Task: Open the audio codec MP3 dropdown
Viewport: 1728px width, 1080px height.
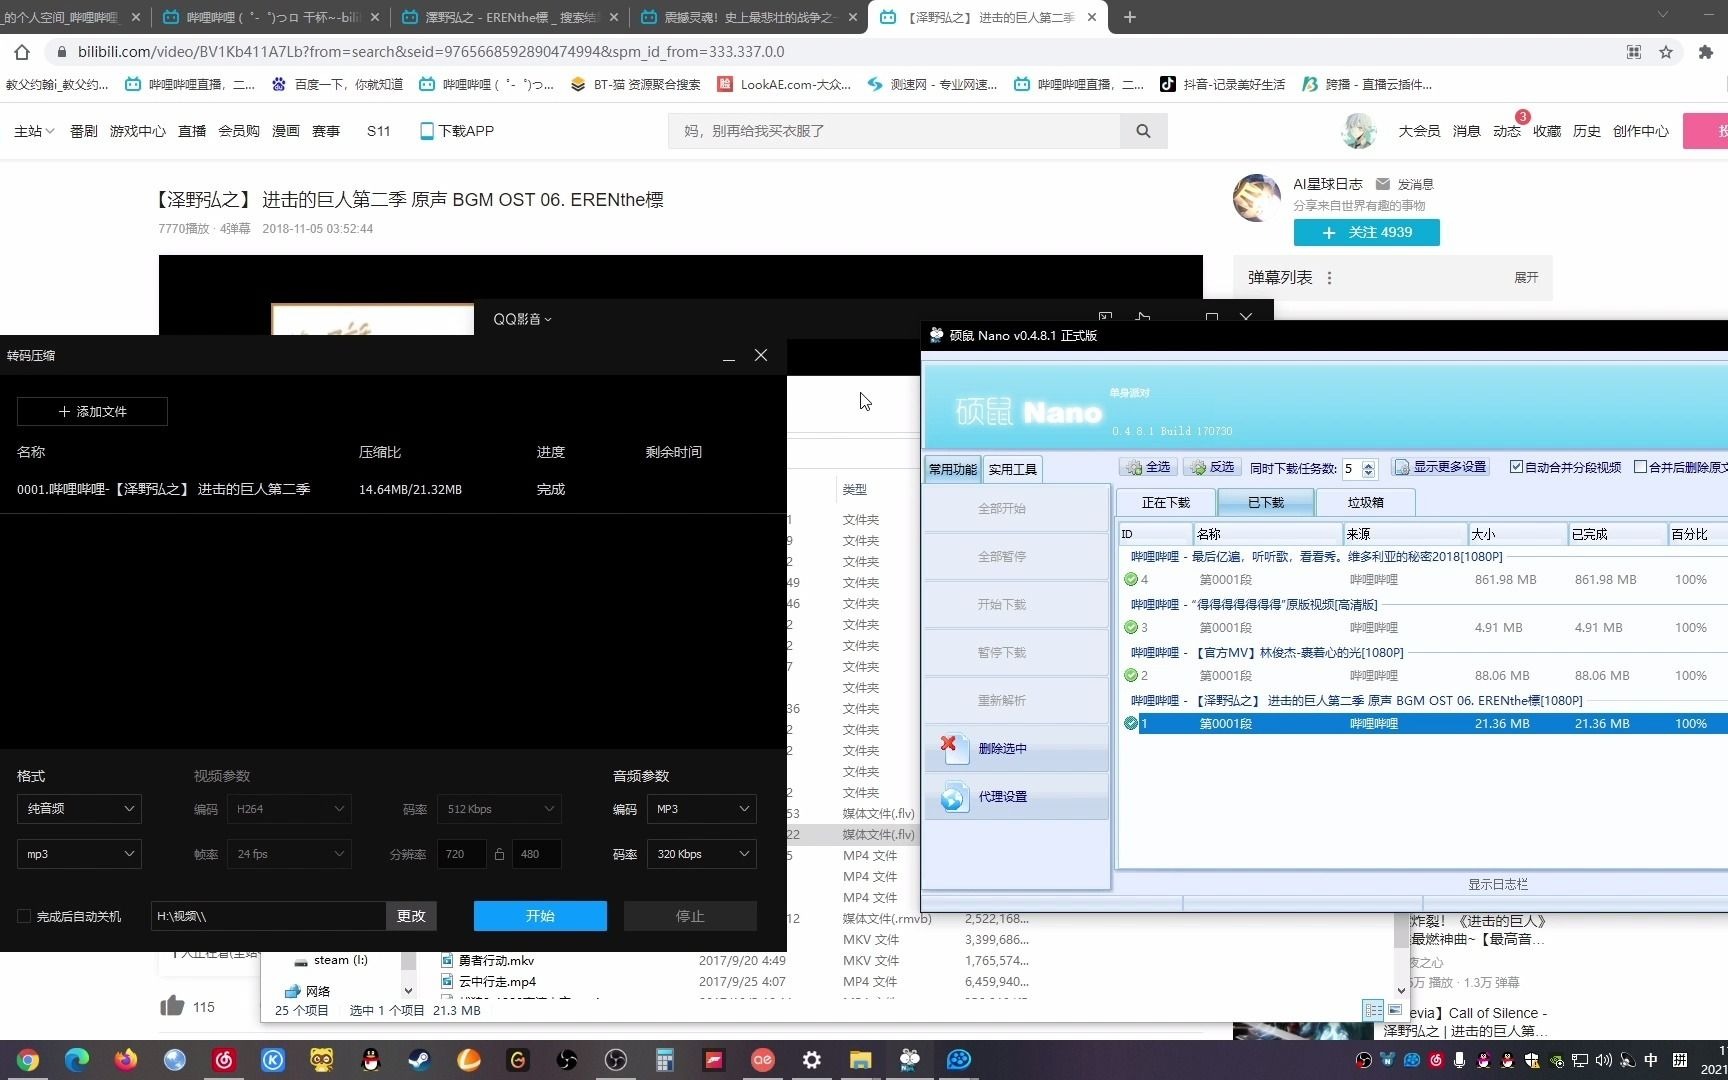Action: [702, 808]
